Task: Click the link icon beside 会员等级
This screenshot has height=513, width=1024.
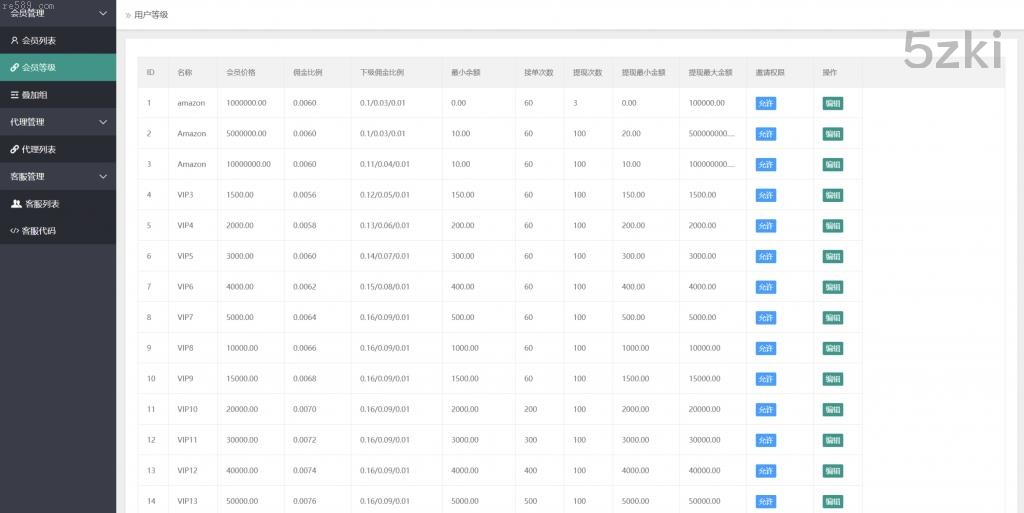Action: [14, 68]
